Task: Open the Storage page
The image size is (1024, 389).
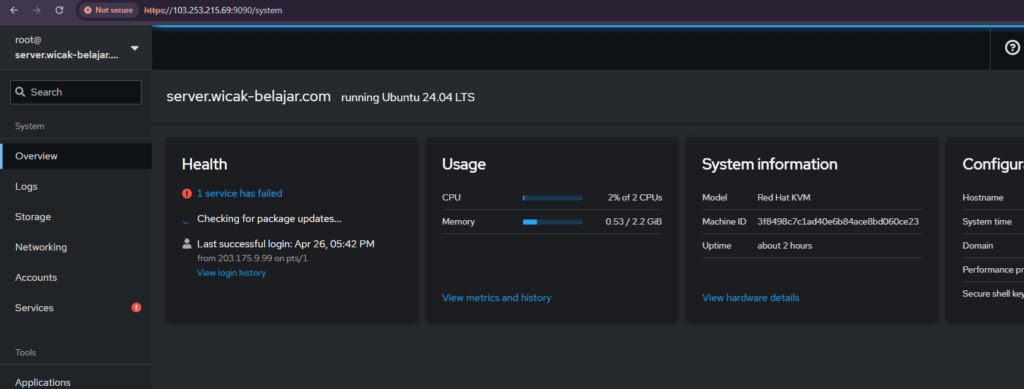Action: click(x=76, y=217)
